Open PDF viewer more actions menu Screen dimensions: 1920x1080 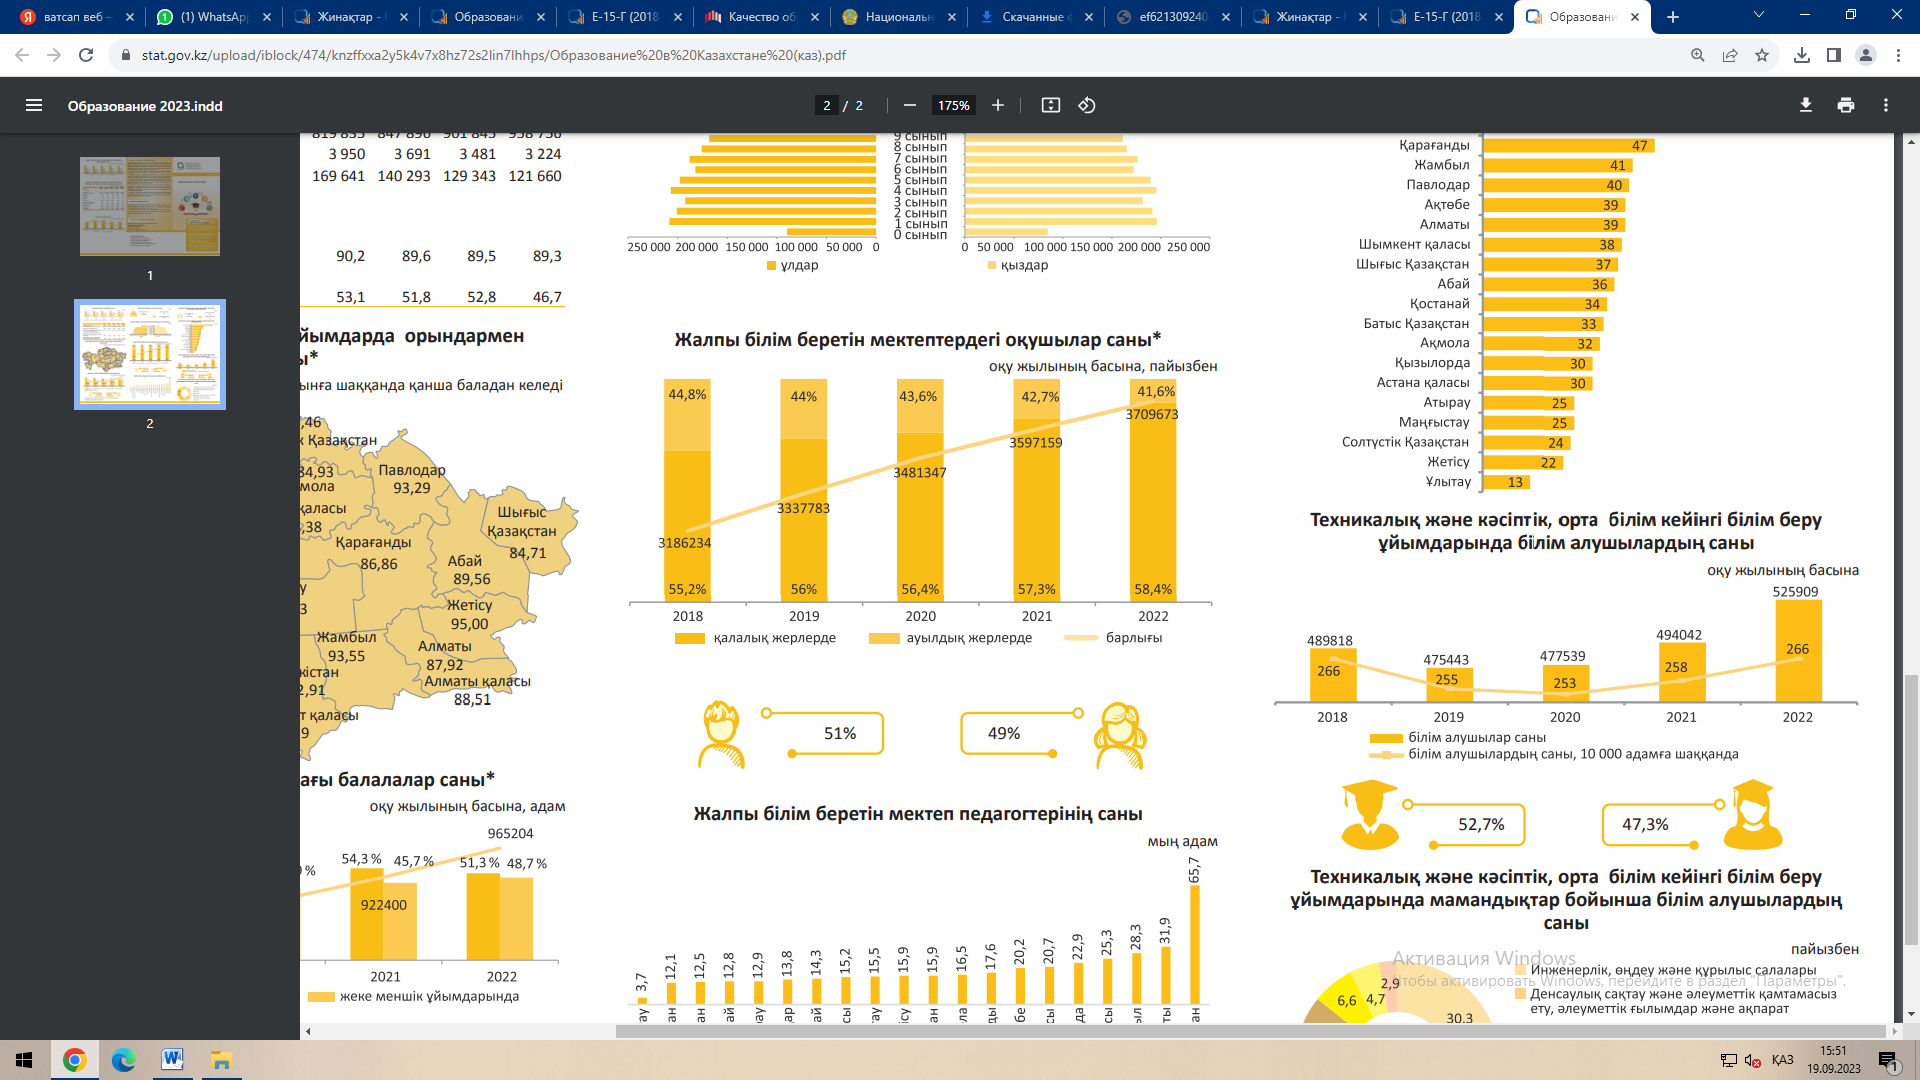pyautogui.click(x=1886, y=105)
